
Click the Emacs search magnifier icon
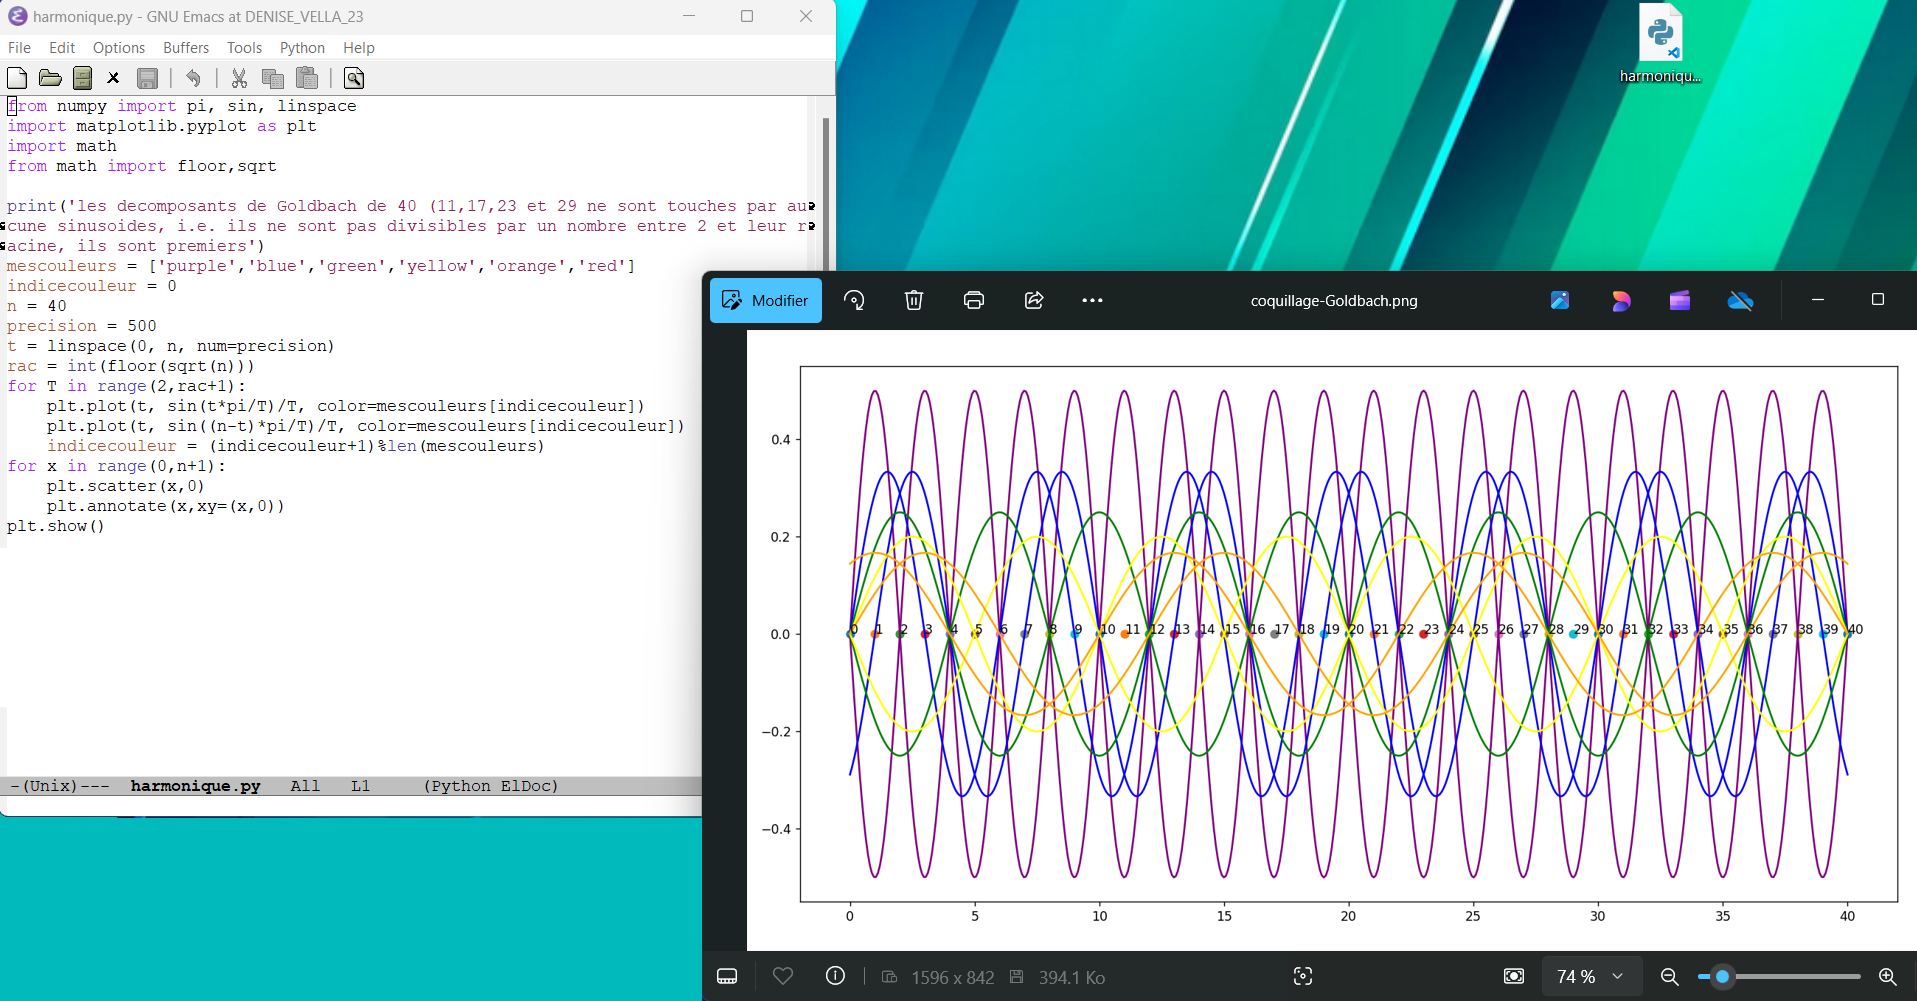pos(354,78)
